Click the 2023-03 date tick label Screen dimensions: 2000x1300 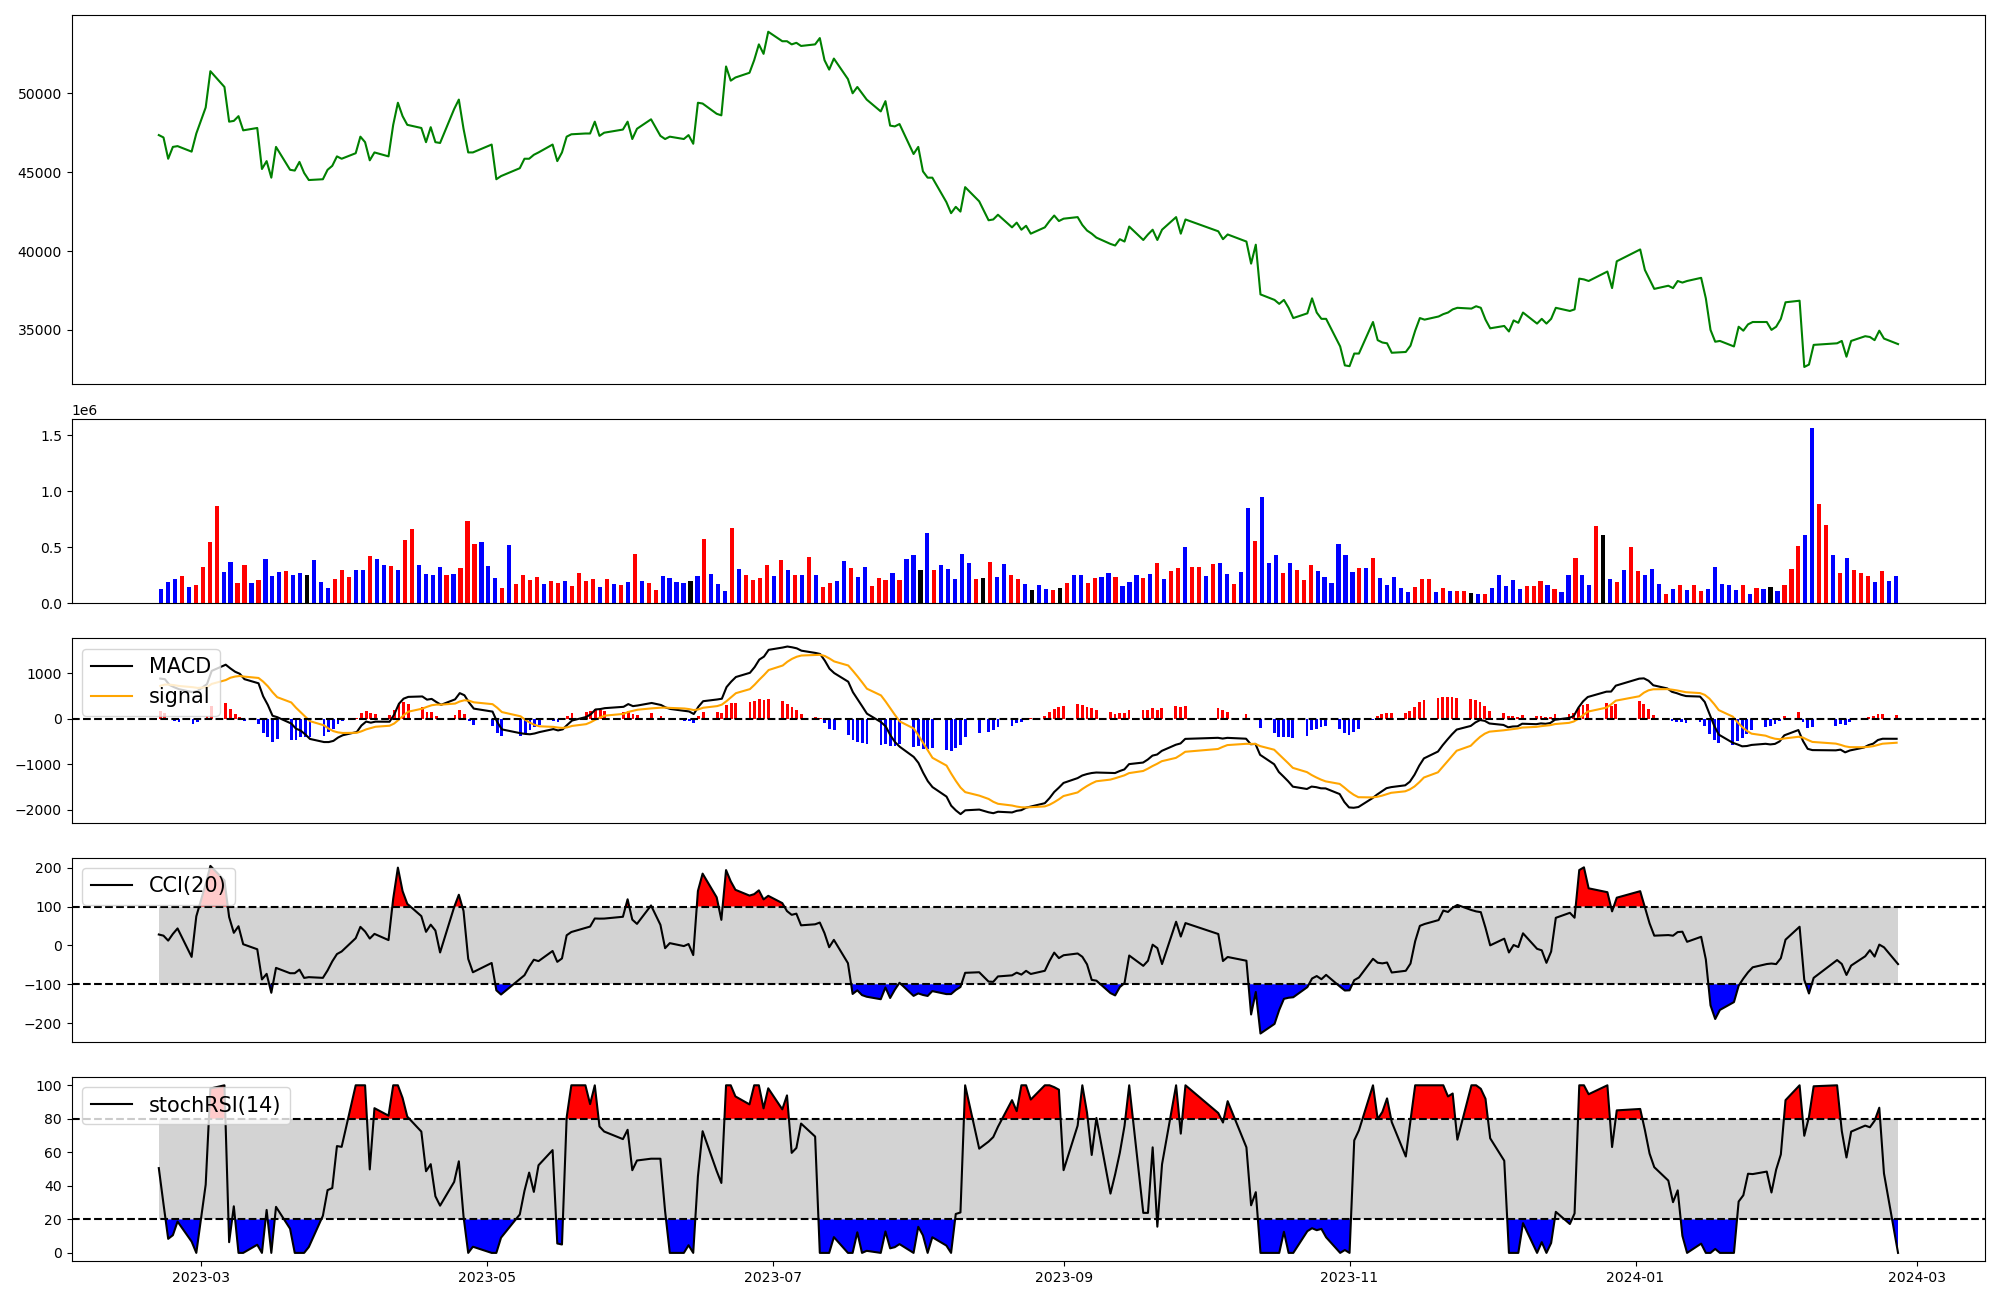tap(201, 1277)
